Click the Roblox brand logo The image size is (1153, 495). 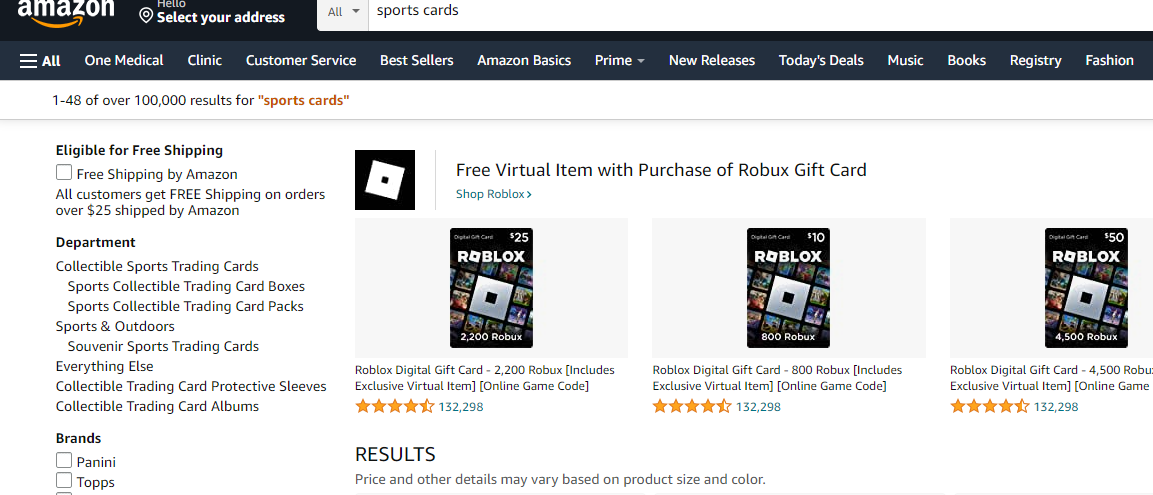[385, 180]
